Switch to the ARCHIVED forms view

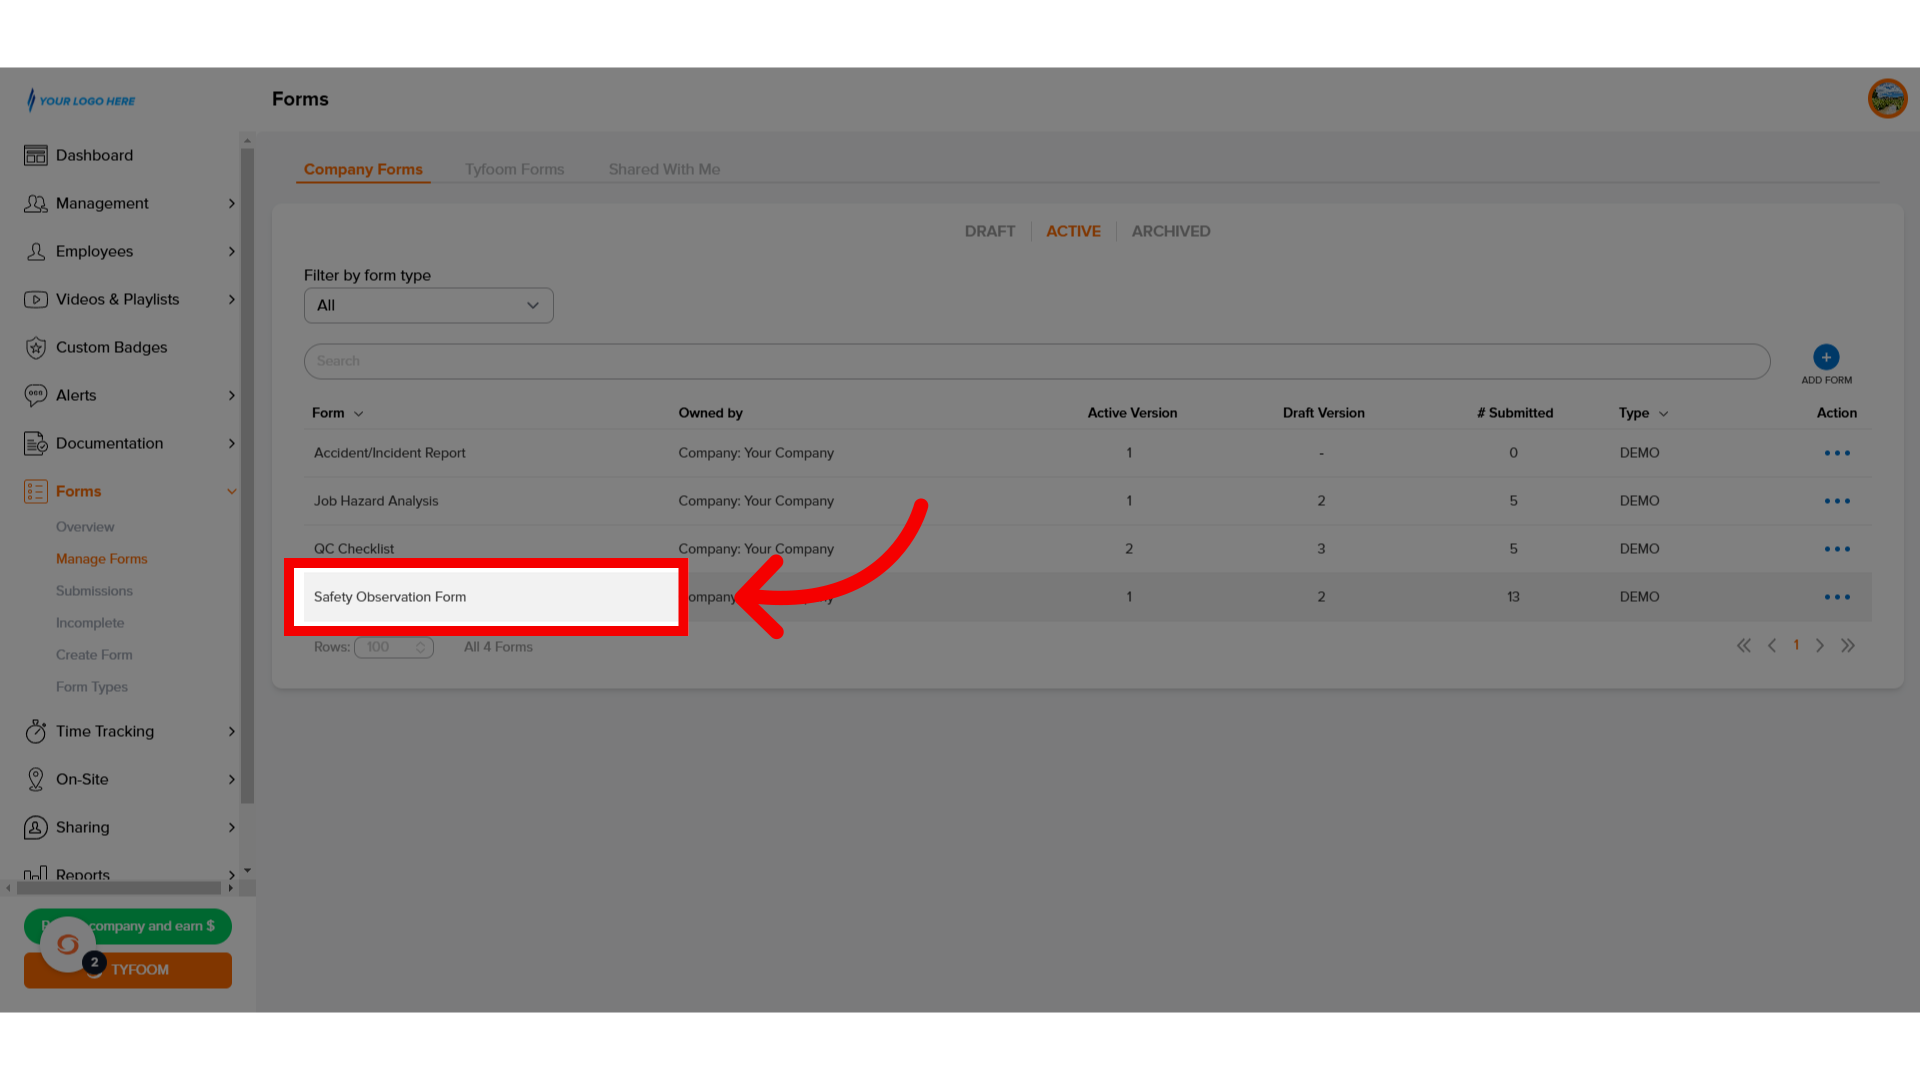[1170, 231]
